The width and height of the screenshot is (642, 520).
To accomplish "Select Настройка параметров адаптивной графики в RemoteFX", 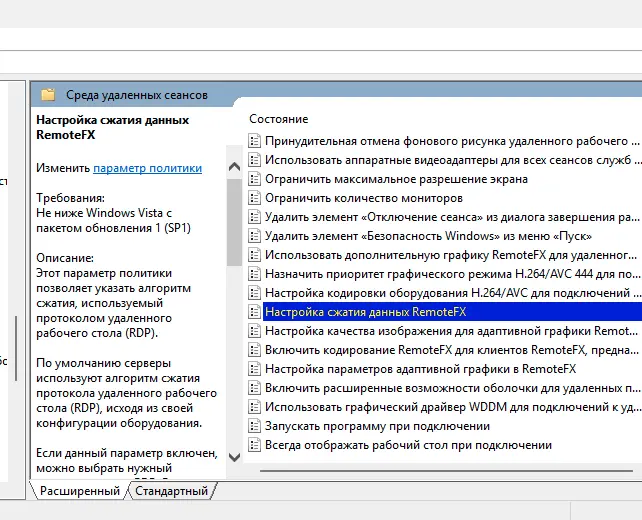I will [420, 369].
